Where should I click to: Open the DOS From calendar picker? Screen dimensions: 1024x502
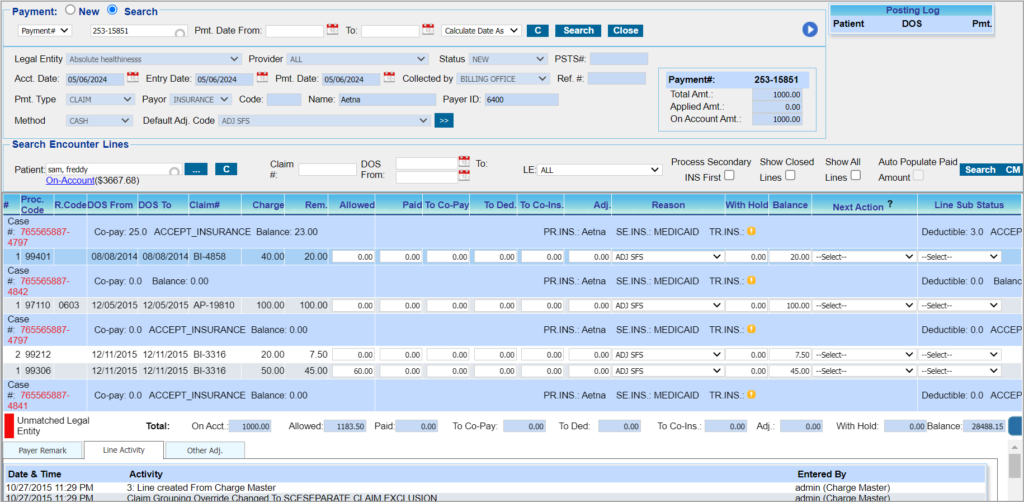click(x=464, y=162)
